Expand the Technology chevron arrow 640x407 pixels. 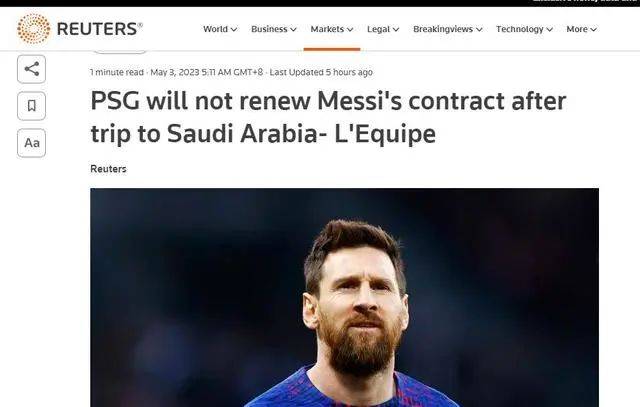click(549, 29)
